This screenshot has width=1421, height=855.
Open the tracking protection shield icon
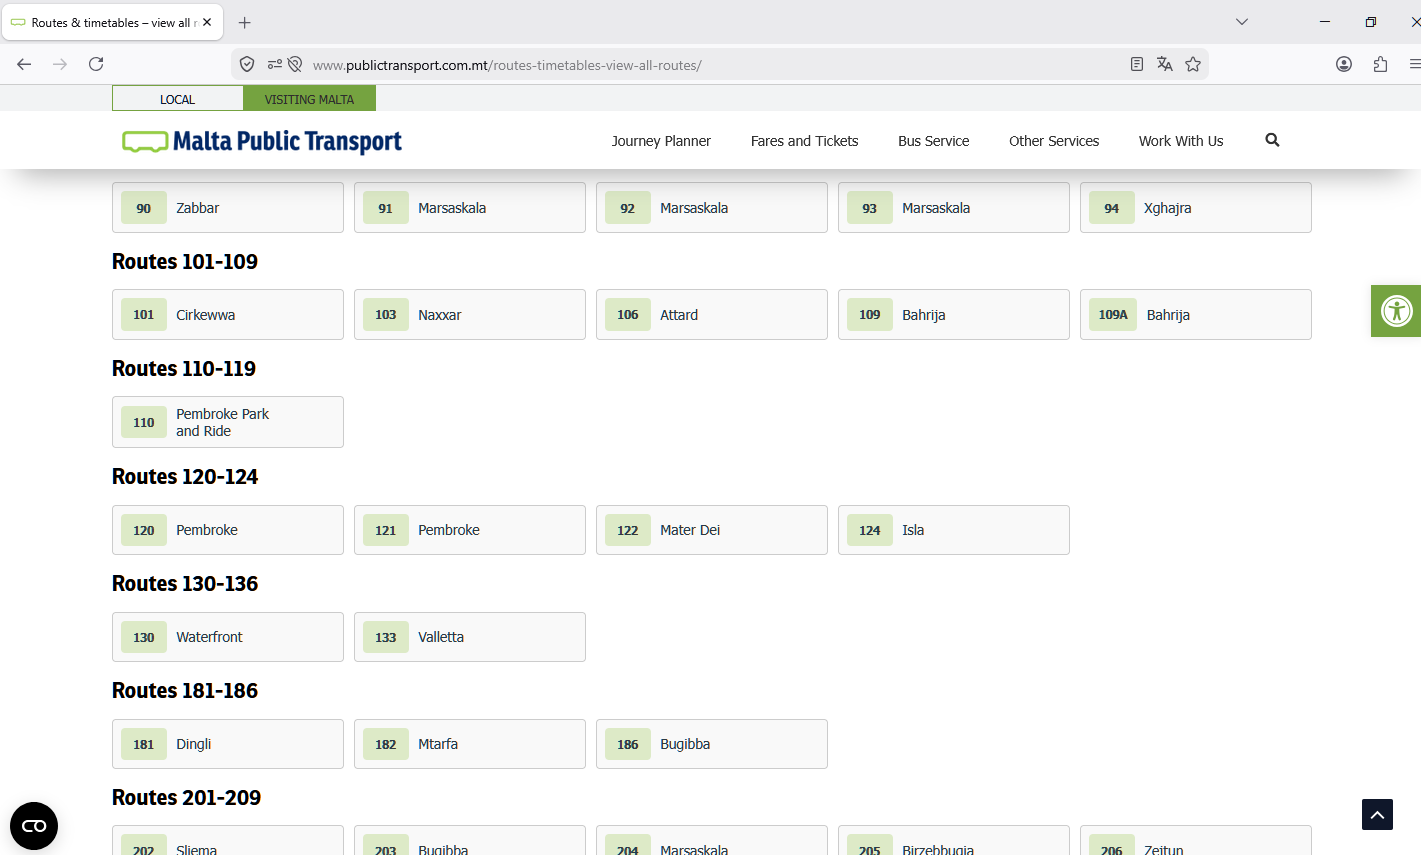point(247,64)
